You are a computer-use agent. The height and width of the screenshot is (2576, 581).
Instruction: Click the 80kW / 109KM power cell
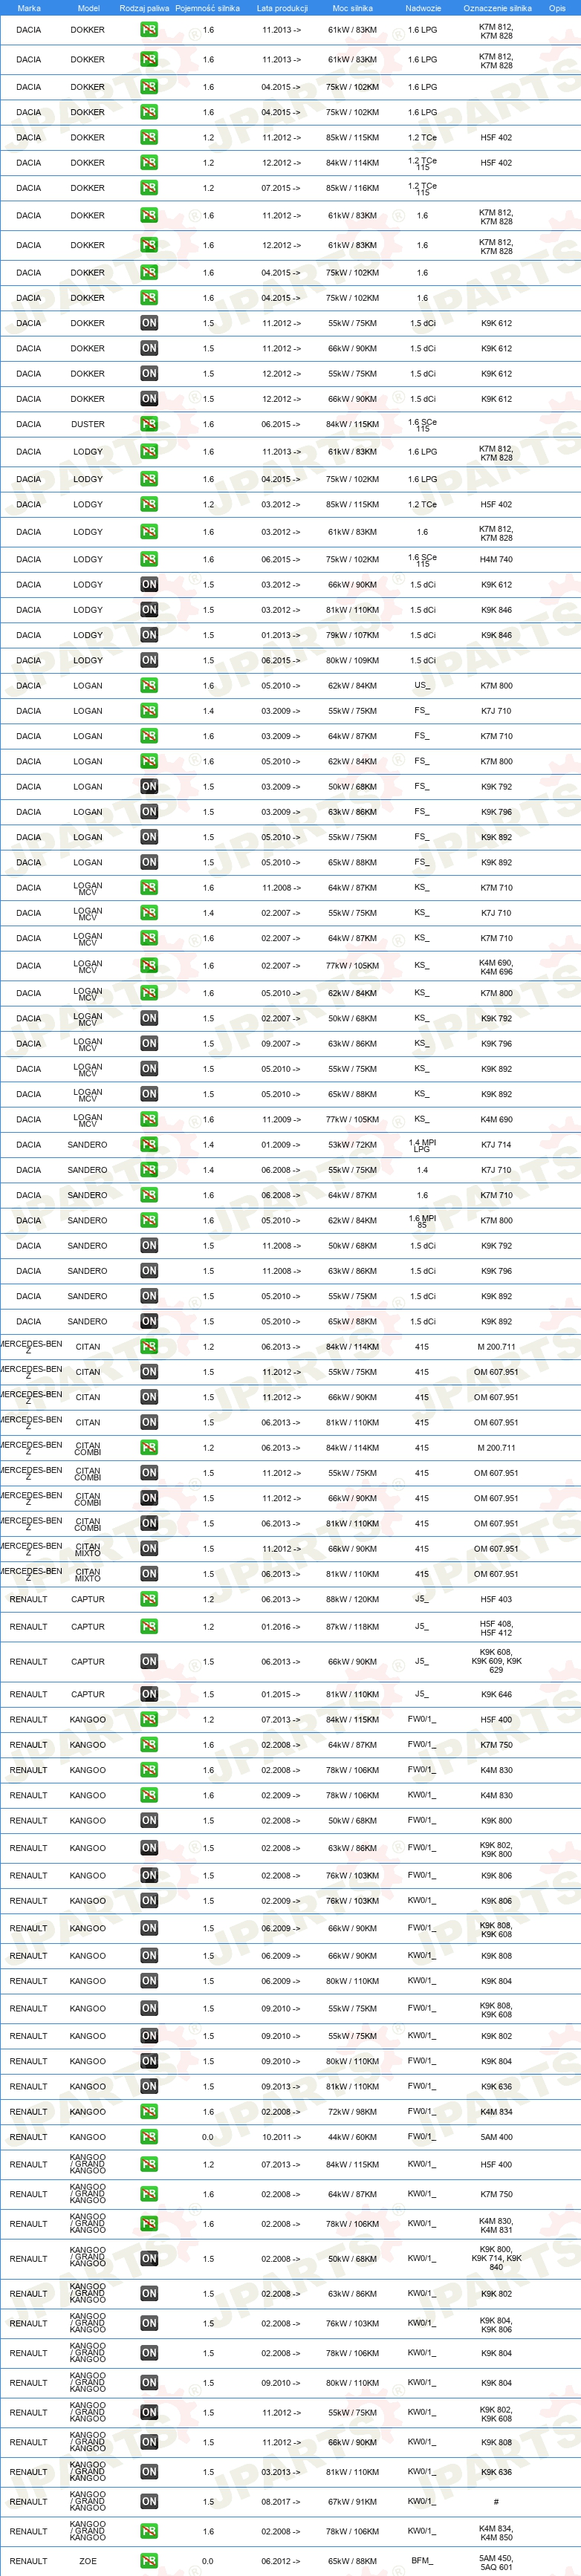click(x=353, y=660)
